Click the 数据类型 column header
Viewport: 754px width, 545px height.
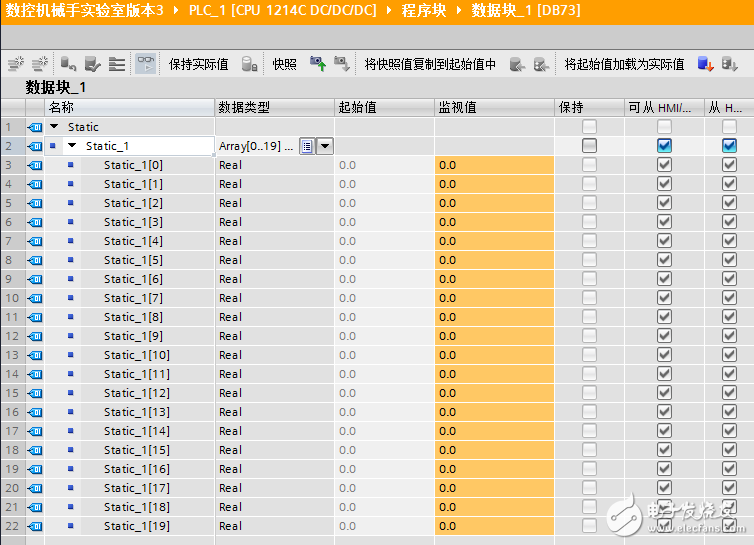pos(275,108)
